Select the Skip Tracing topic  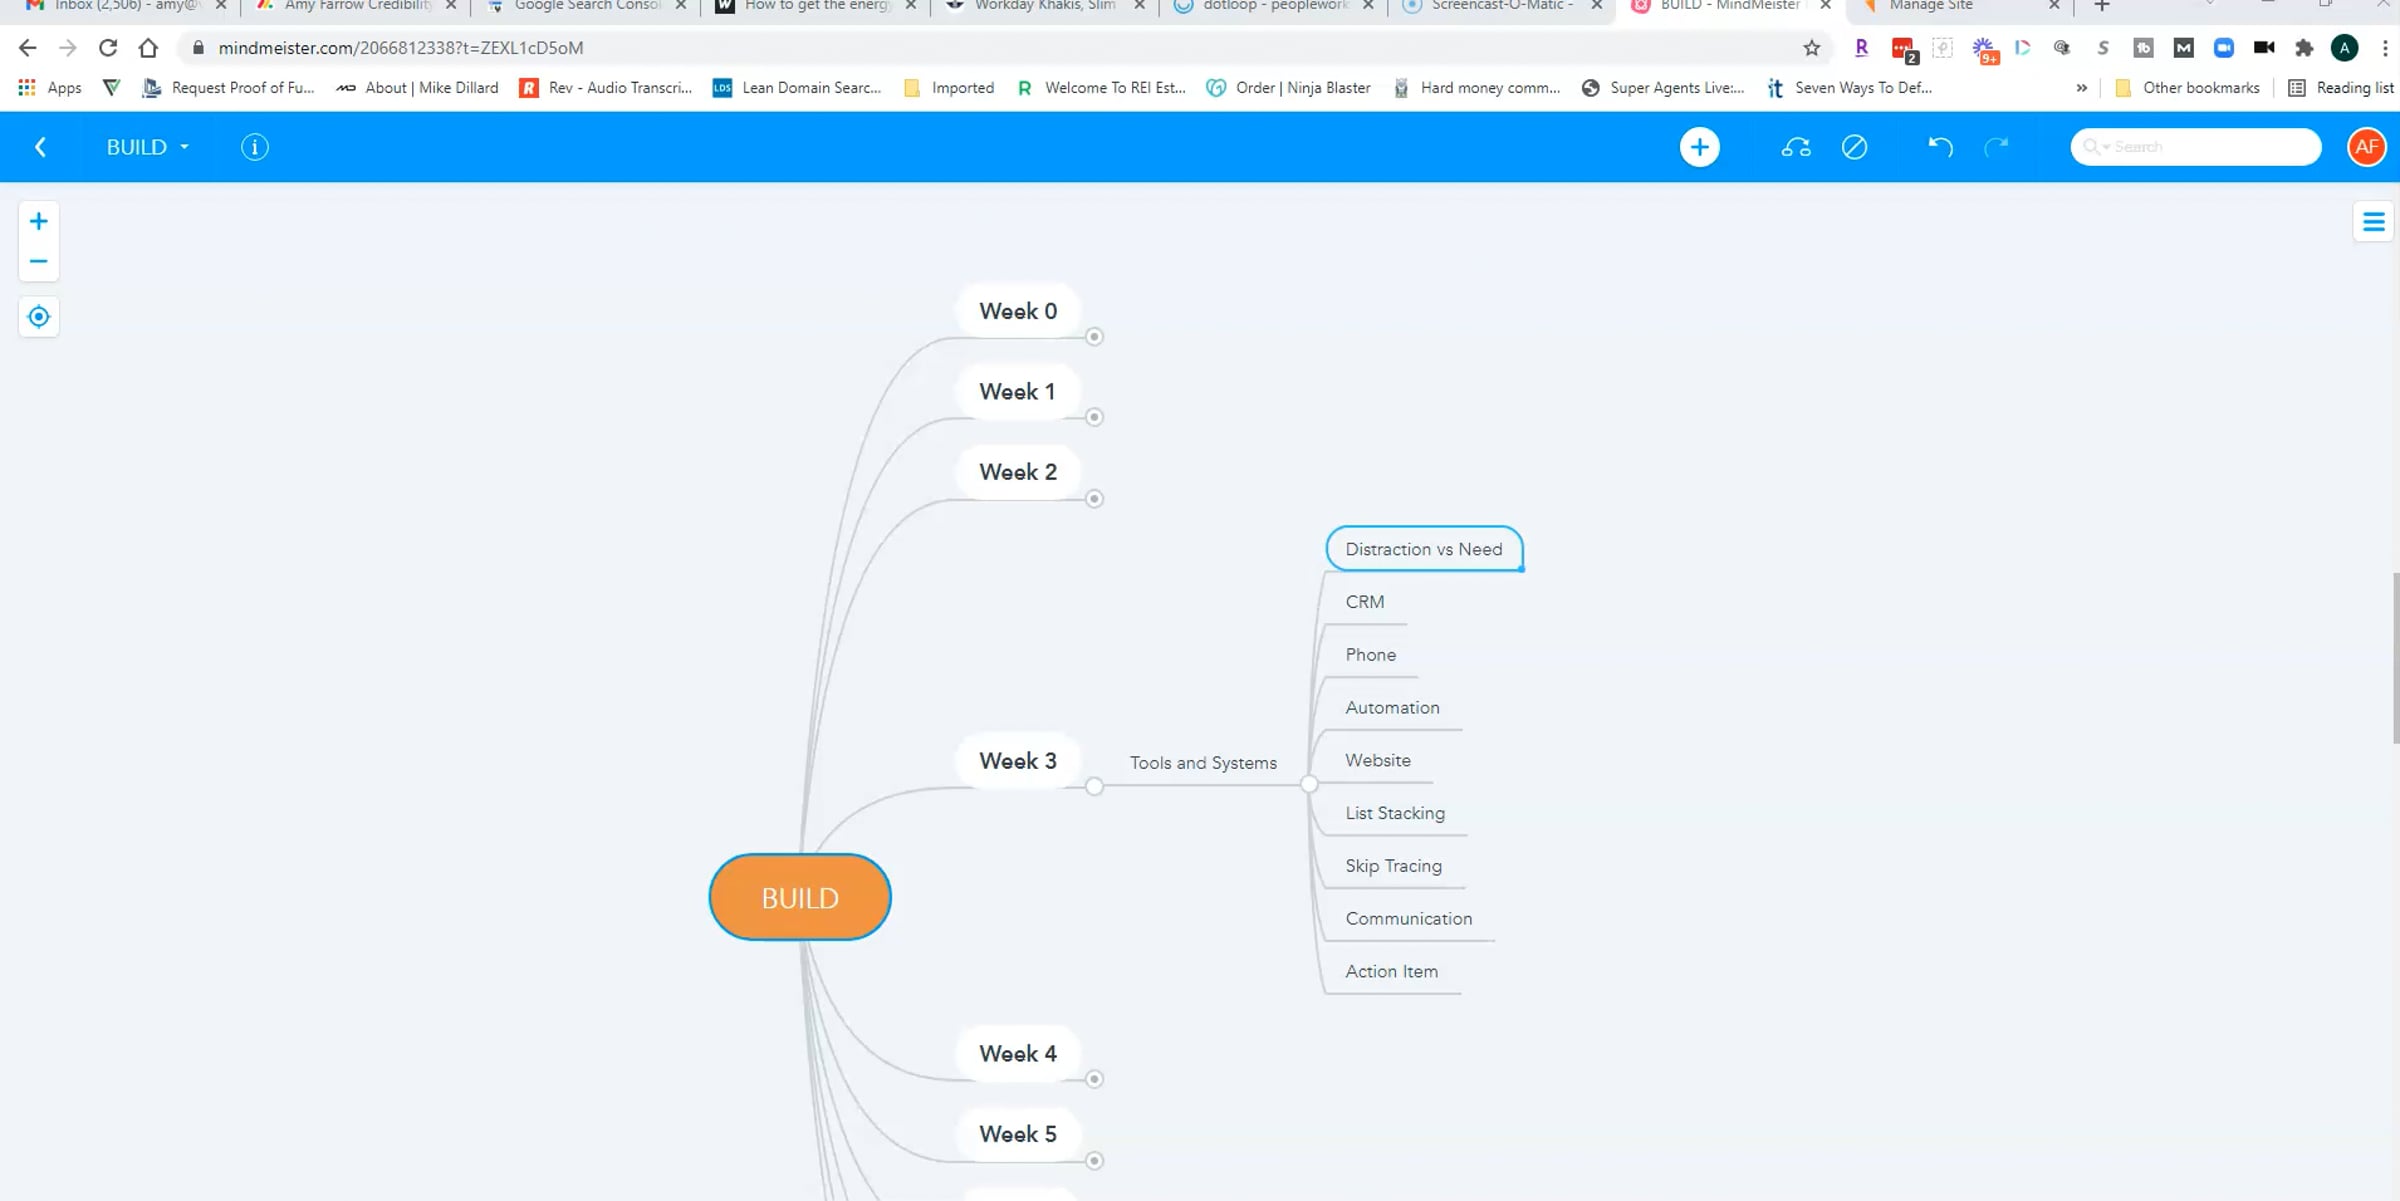point(1393,866)
